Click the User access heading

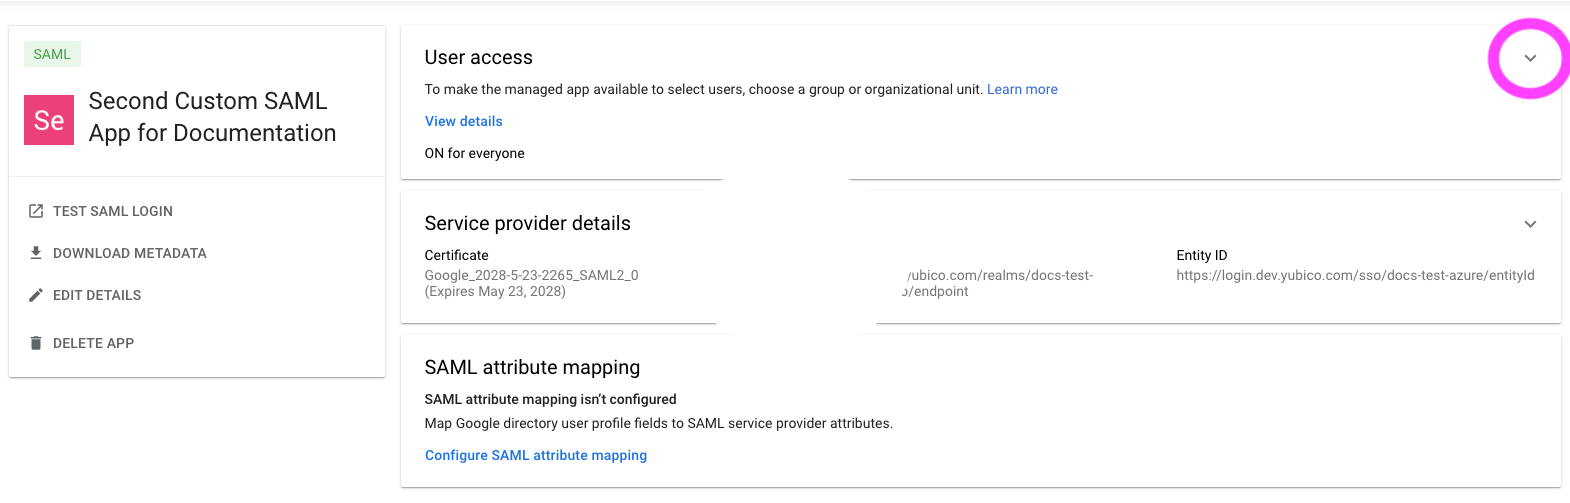tap(478, 58)
